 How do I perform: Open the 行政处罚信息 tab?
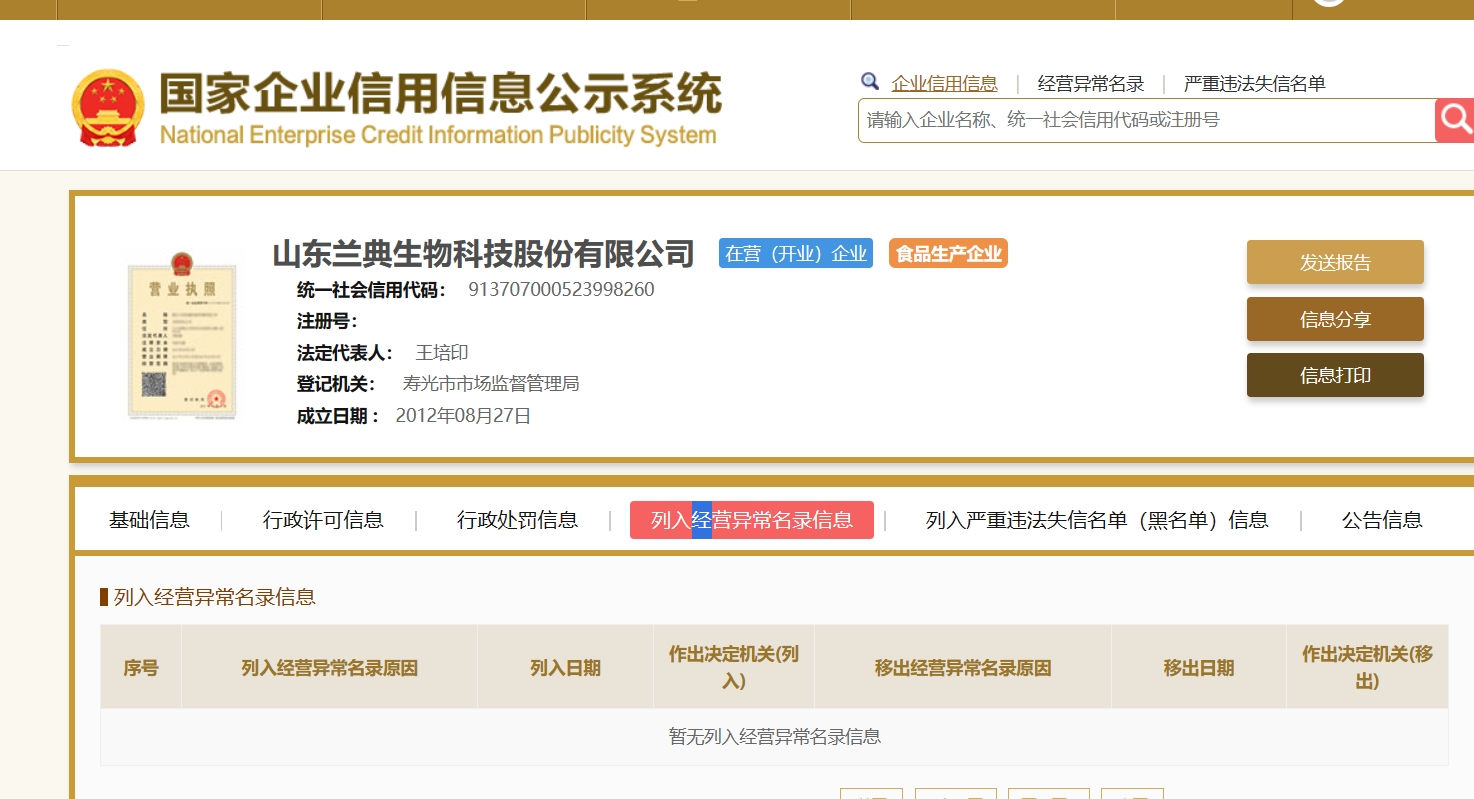(517, 520)
